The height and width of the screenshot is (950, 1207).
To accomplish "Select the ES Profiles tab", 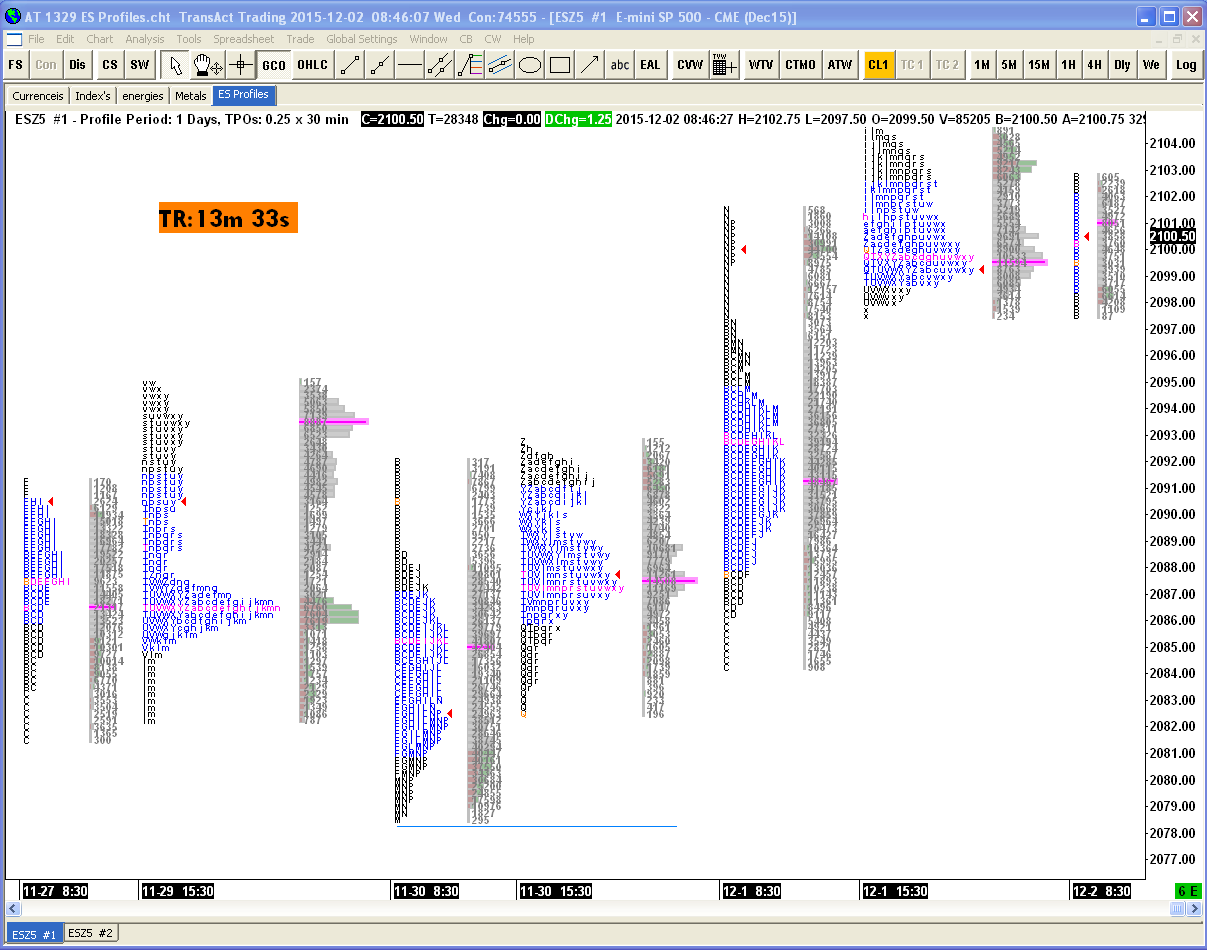I will 243,96.
